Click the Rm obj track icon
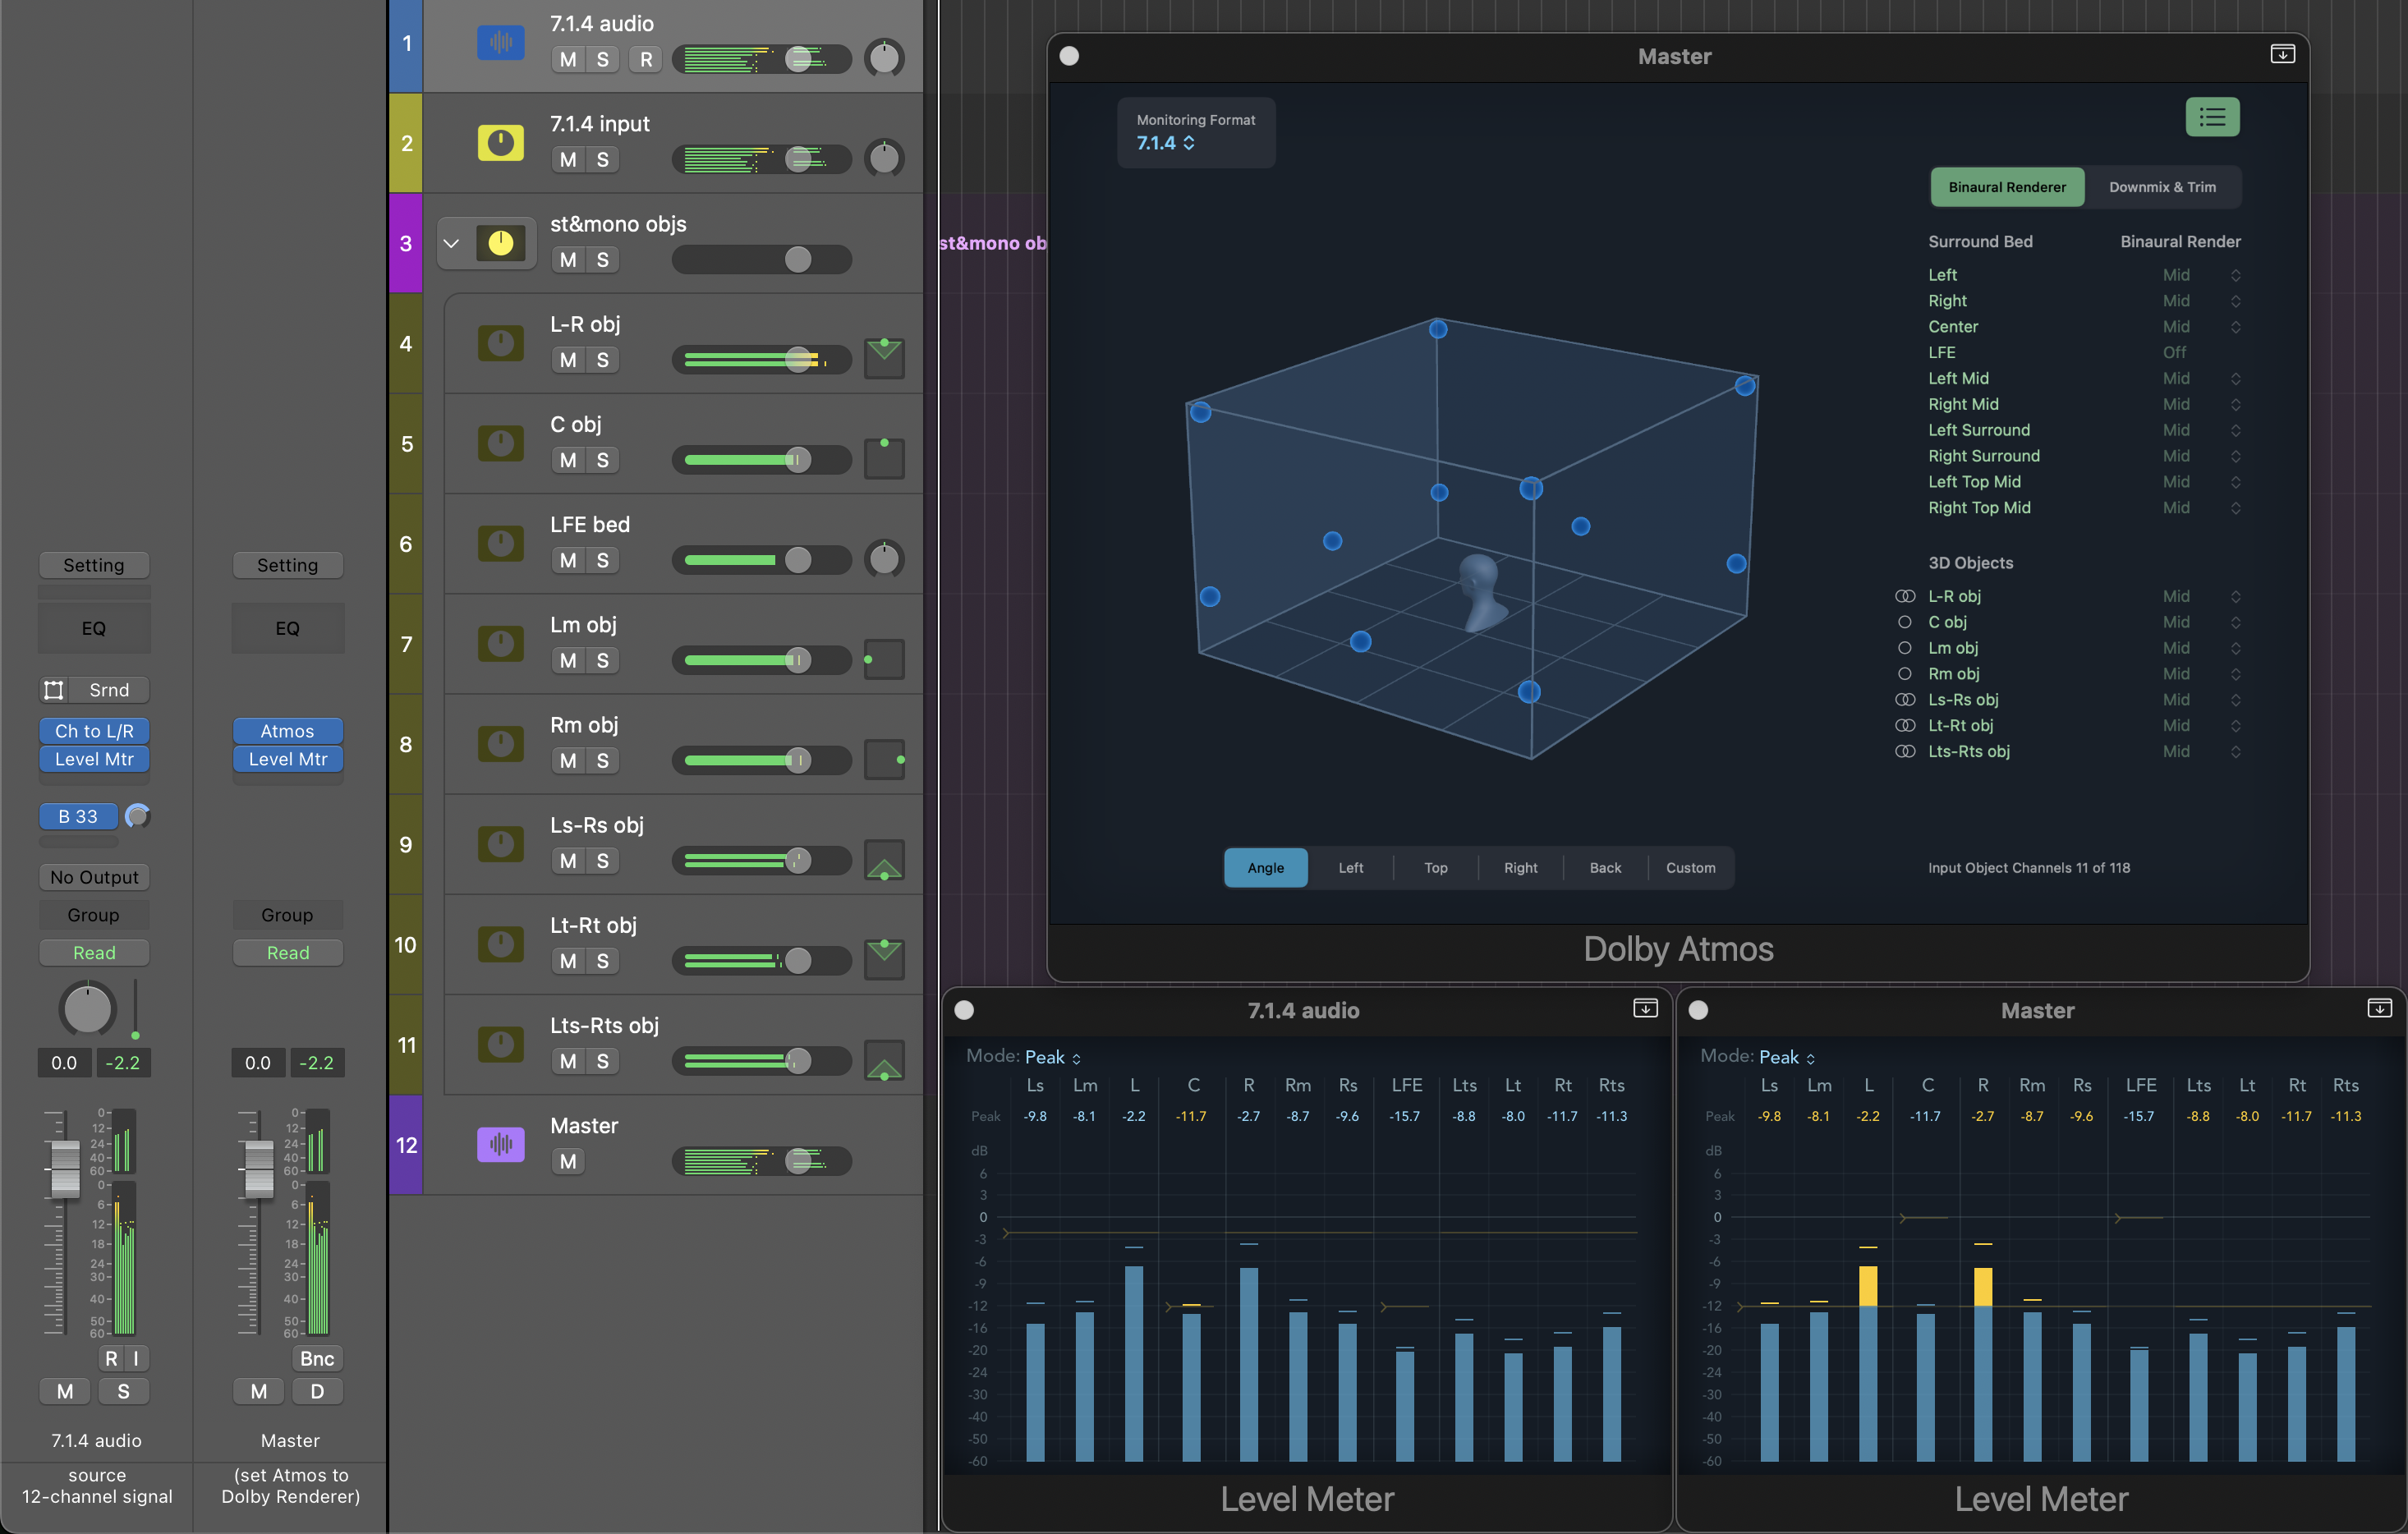The image size is (2408, 1534). click(x=501, y=743)
